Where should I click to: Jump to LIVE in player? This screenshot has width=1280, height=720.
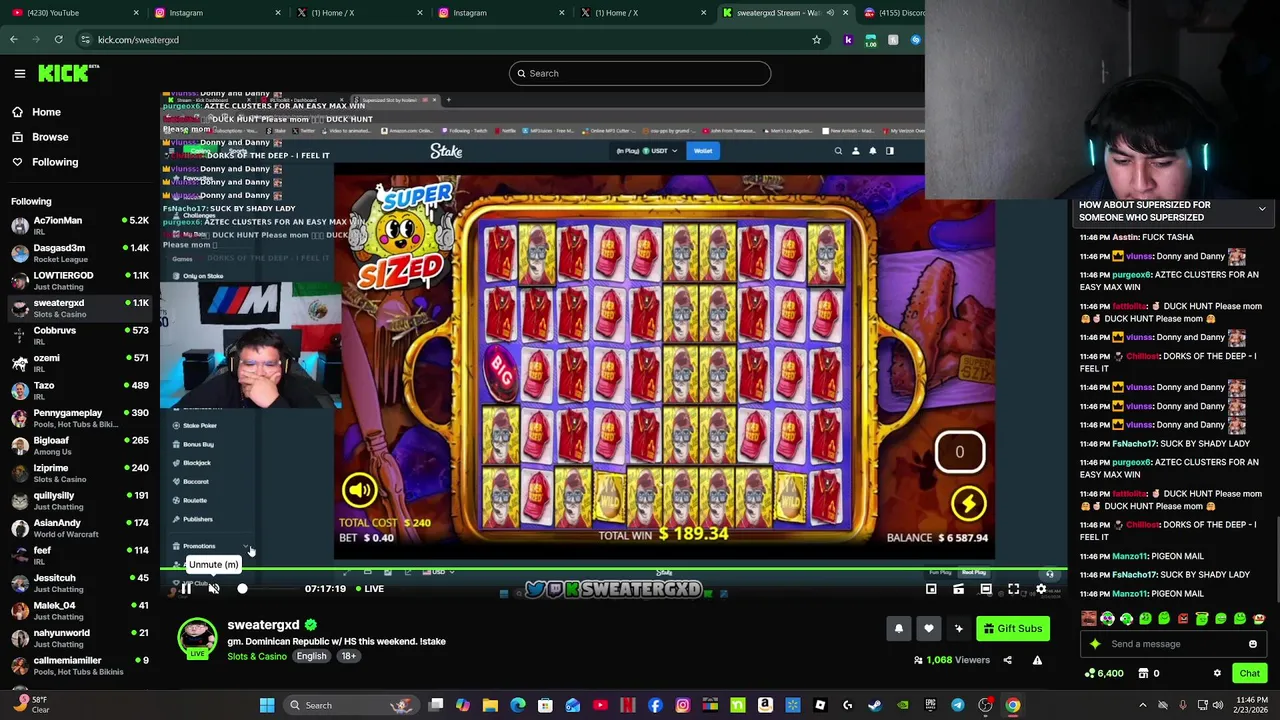click(x=368, y=589)
